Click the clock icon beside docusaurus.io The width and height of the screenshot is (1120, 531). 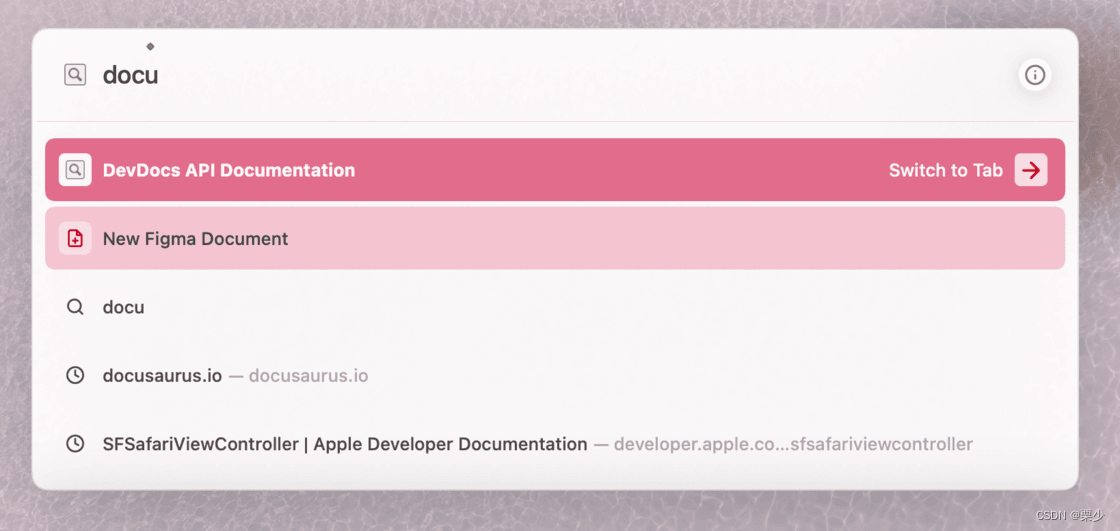click(75, 375)
